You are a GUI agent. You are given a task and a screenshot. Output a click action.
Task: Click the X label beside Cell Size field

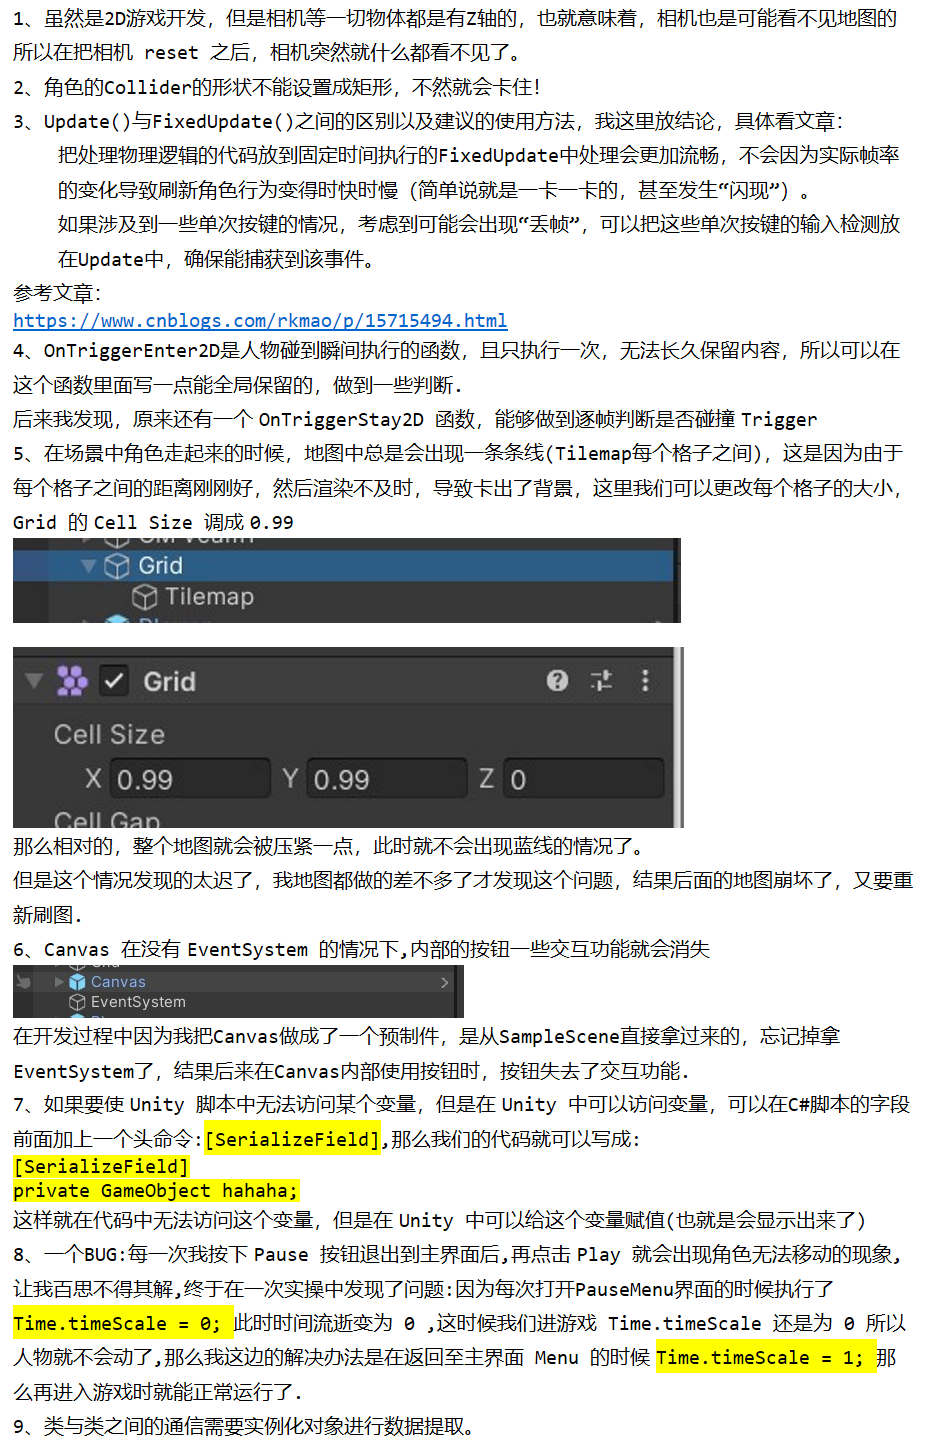93,779
